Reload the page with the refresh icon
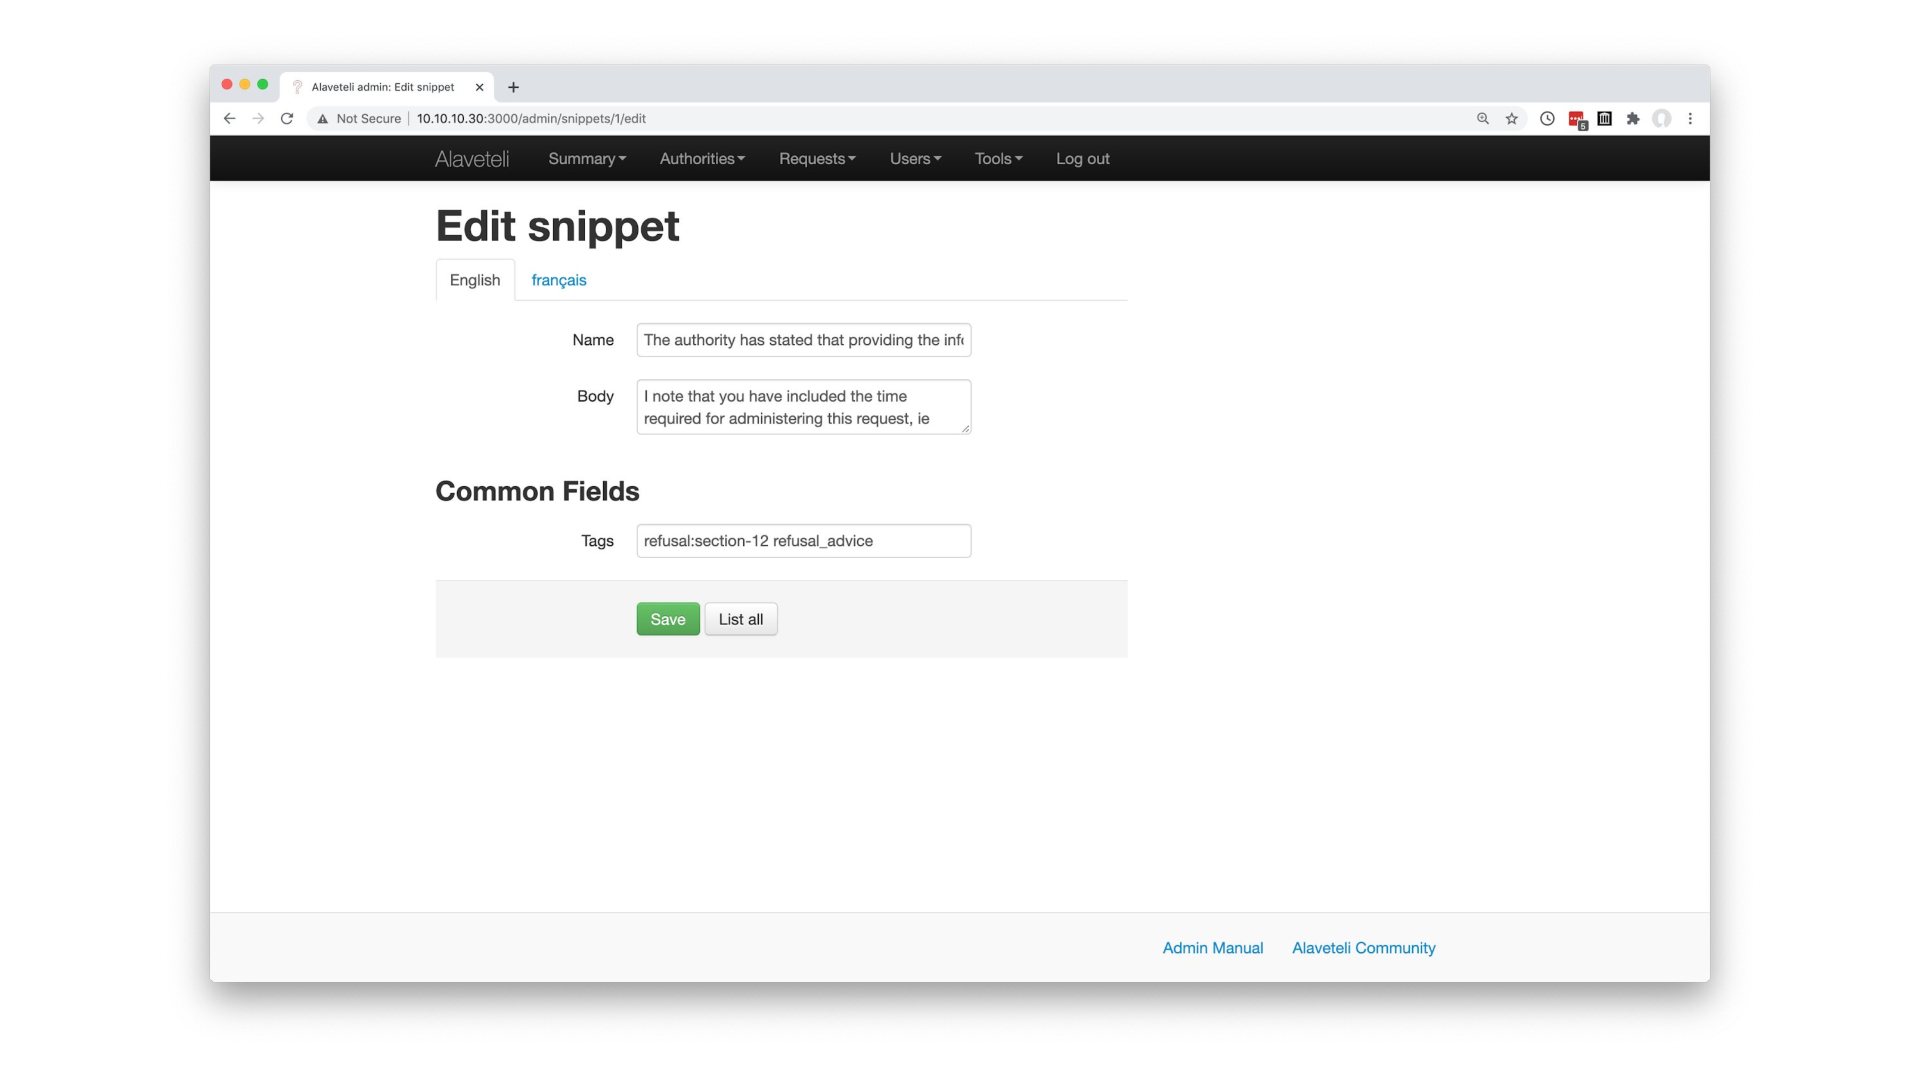This screenshot has width=1920, height=1080. [287, 118]
